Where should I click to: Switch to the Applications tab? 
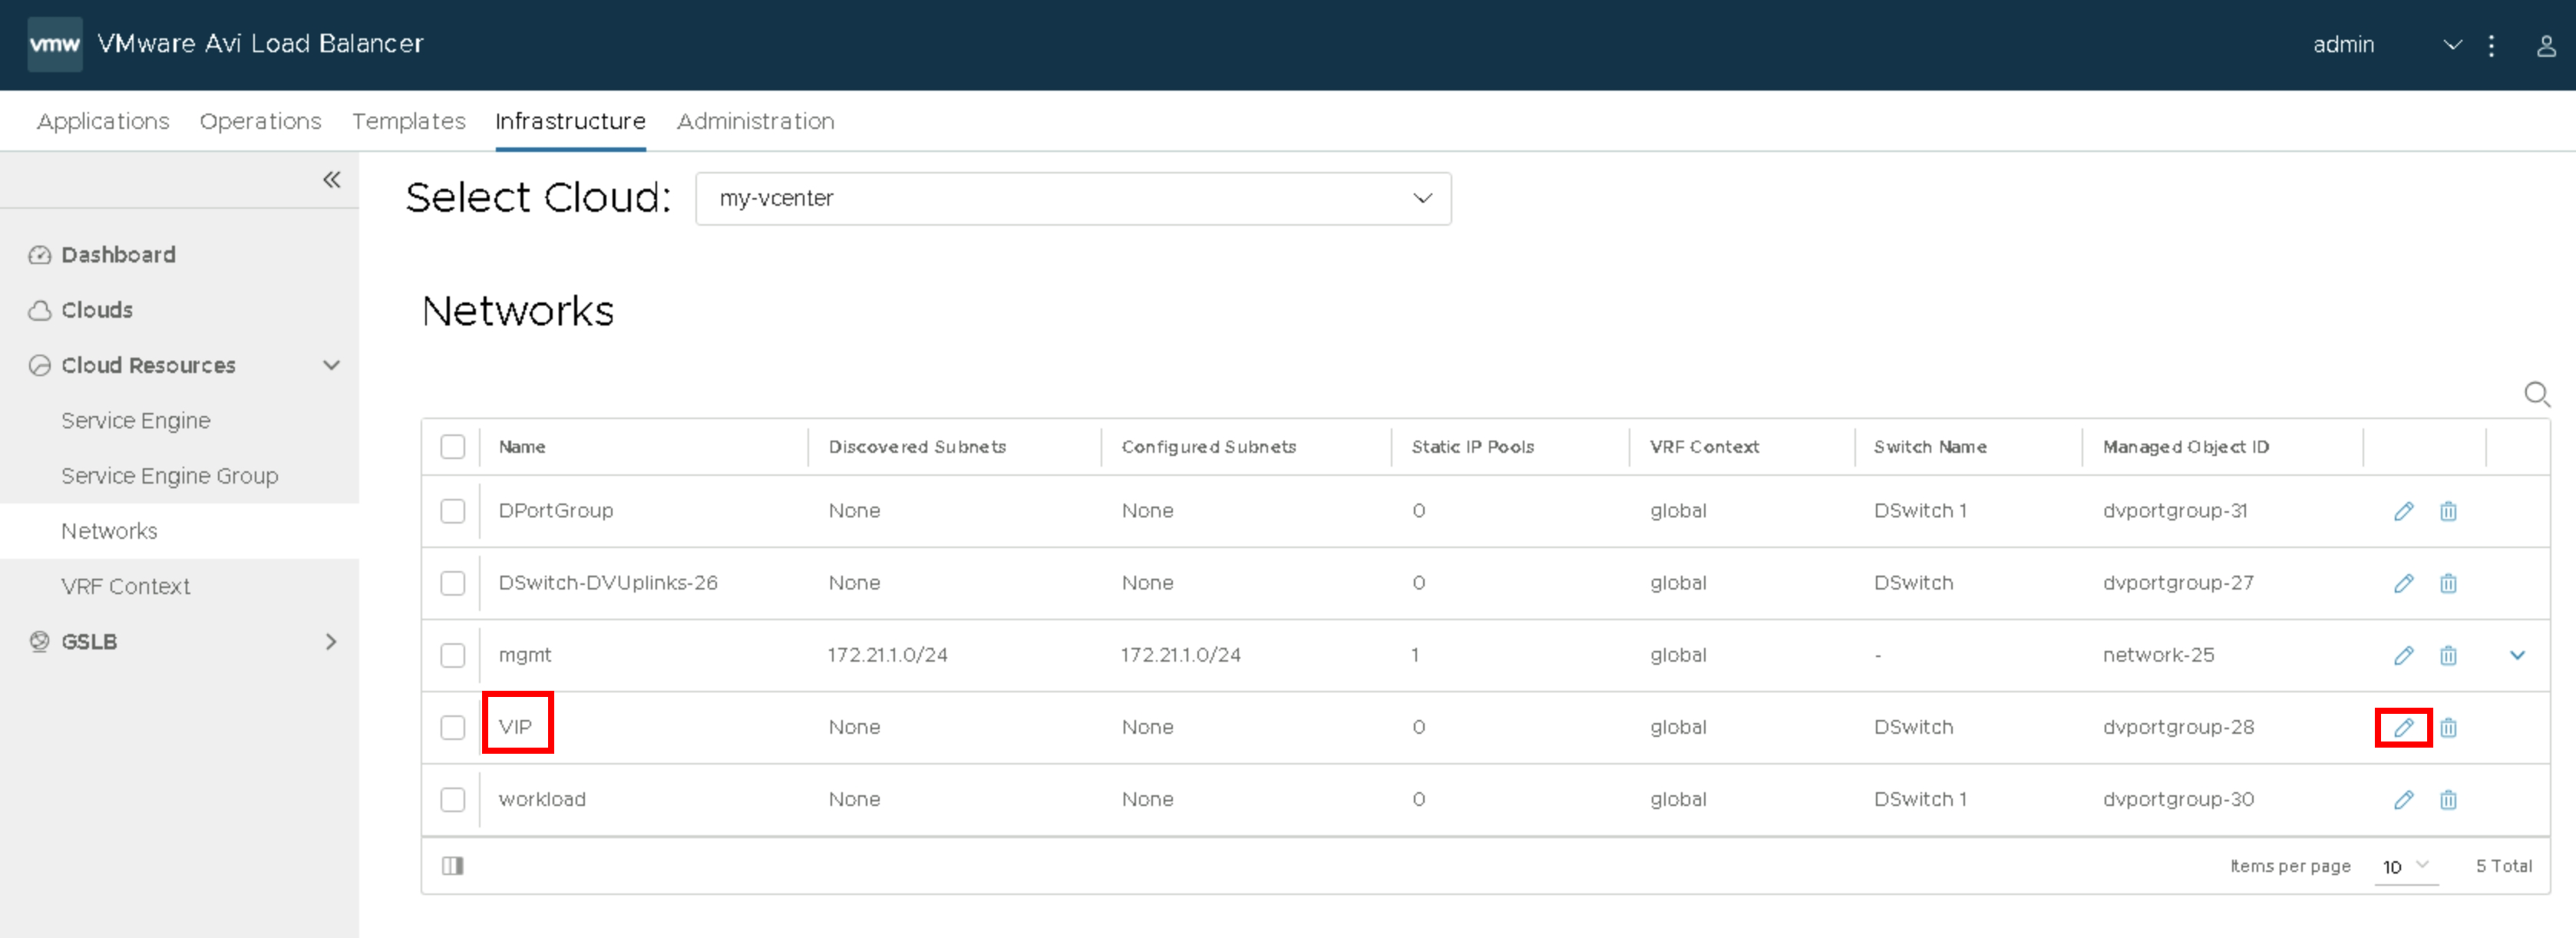click(x=103, y=121)
